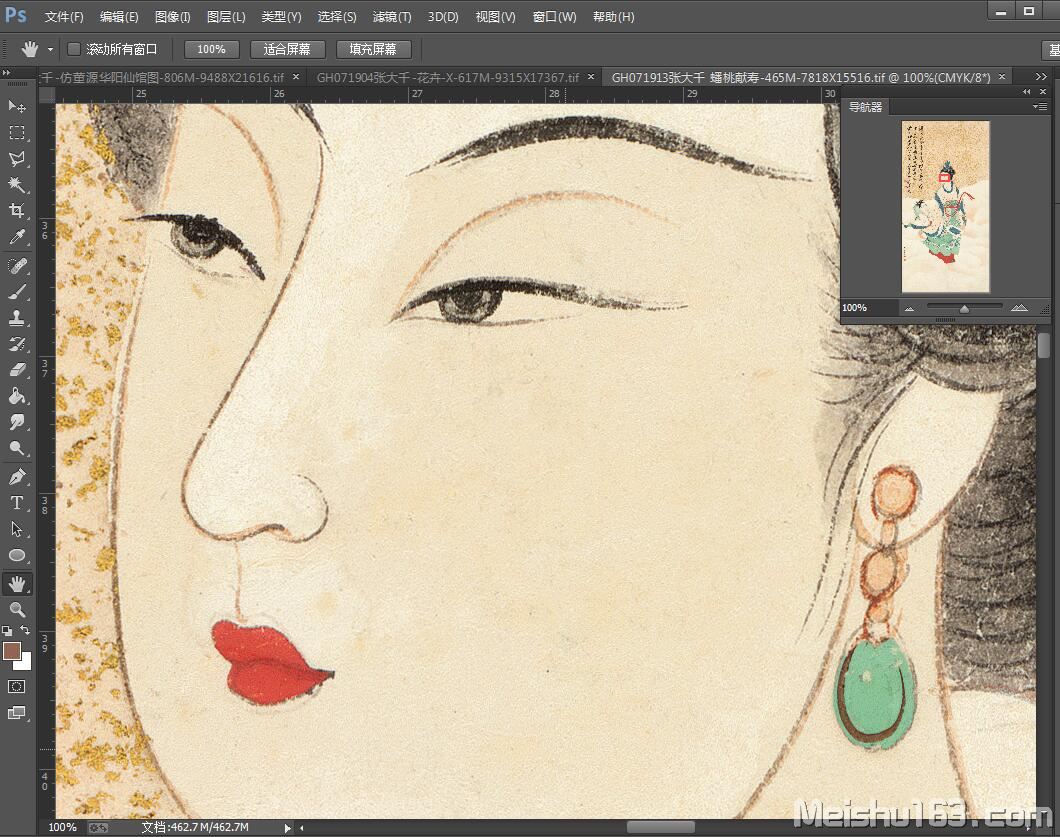
Task: Reset default foreground and background colors
Action: click(7, 631)
